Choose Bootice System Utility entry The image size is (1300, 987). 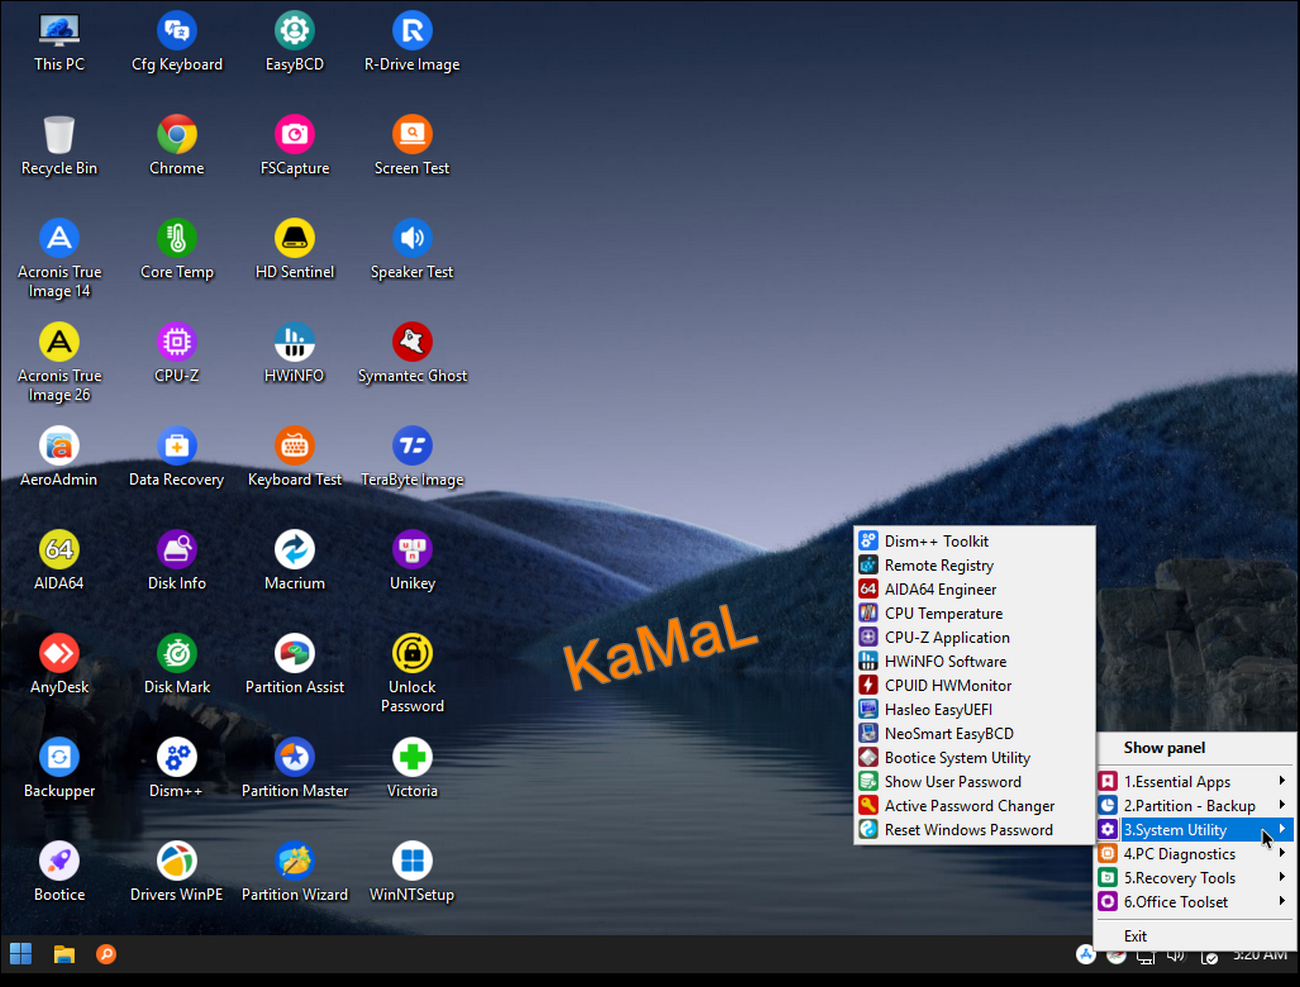point(974,757)
